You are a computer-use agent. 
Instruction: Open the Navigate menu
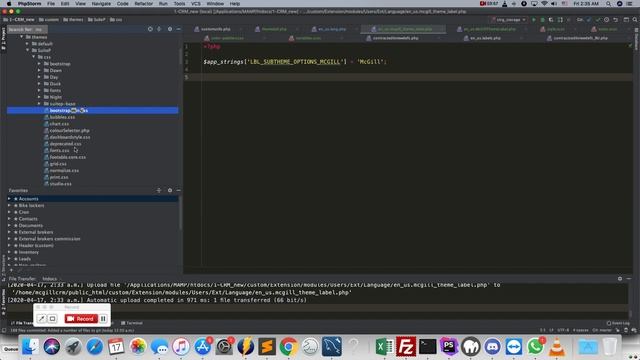pyautogui.click(x=101, y=4)
